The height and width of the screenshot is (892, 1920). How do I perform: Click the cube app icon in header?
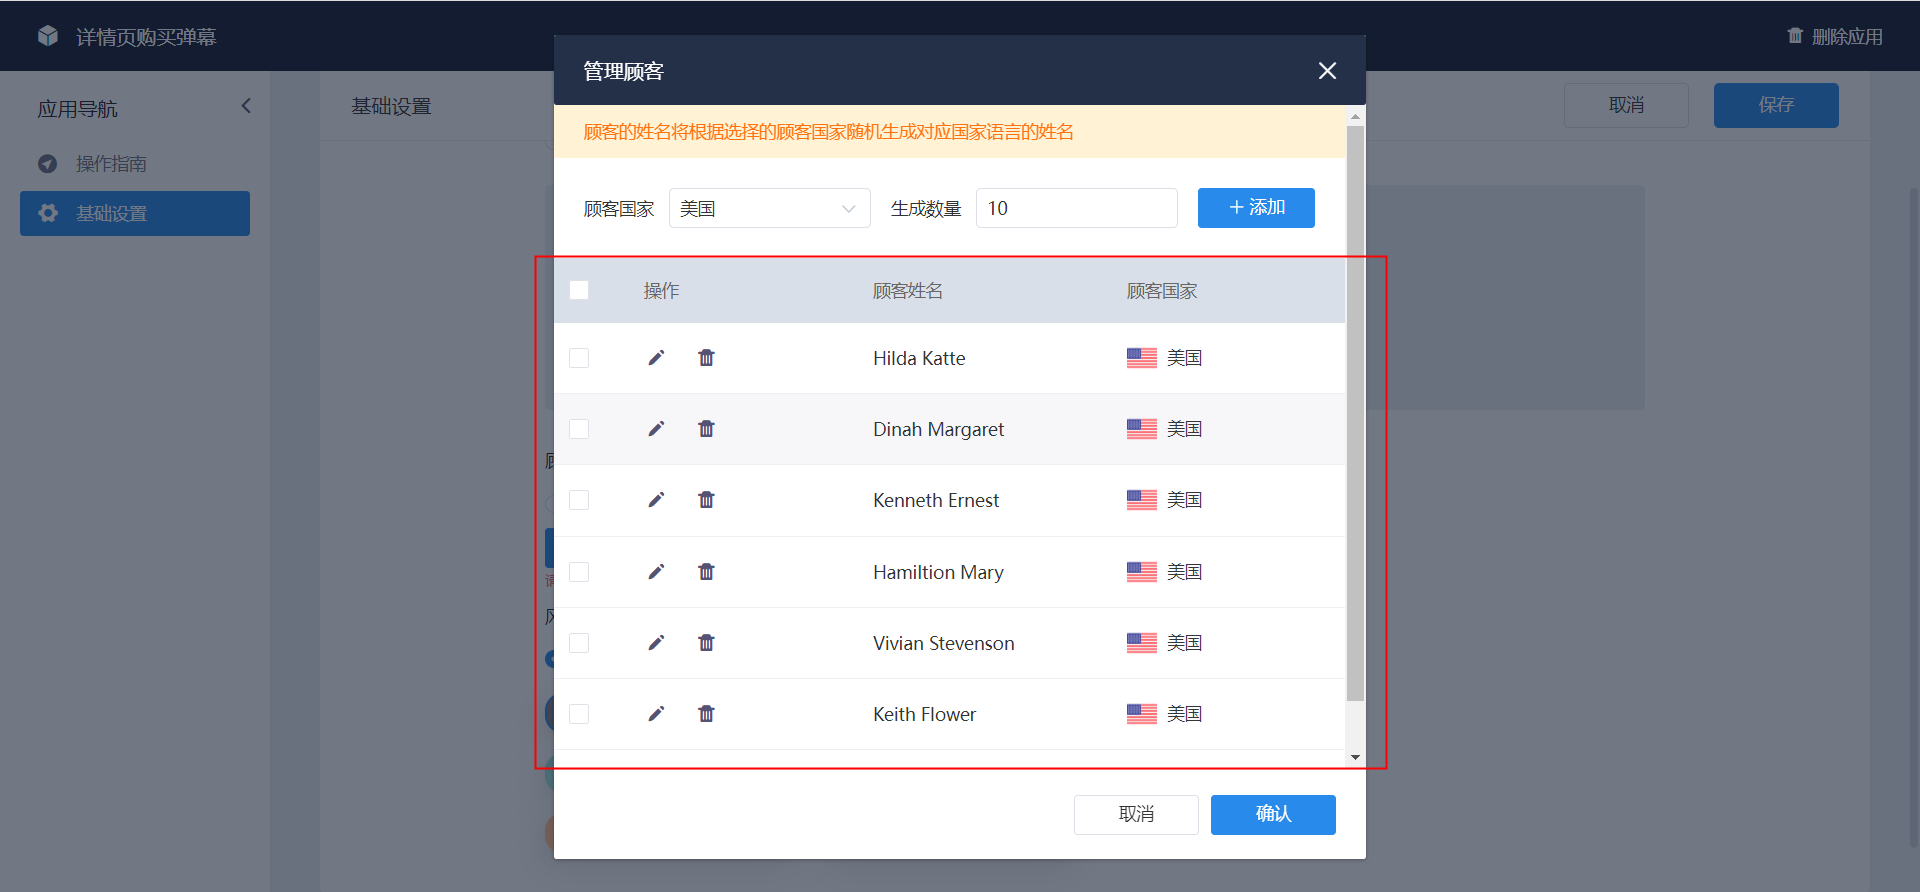coord(48,36)
